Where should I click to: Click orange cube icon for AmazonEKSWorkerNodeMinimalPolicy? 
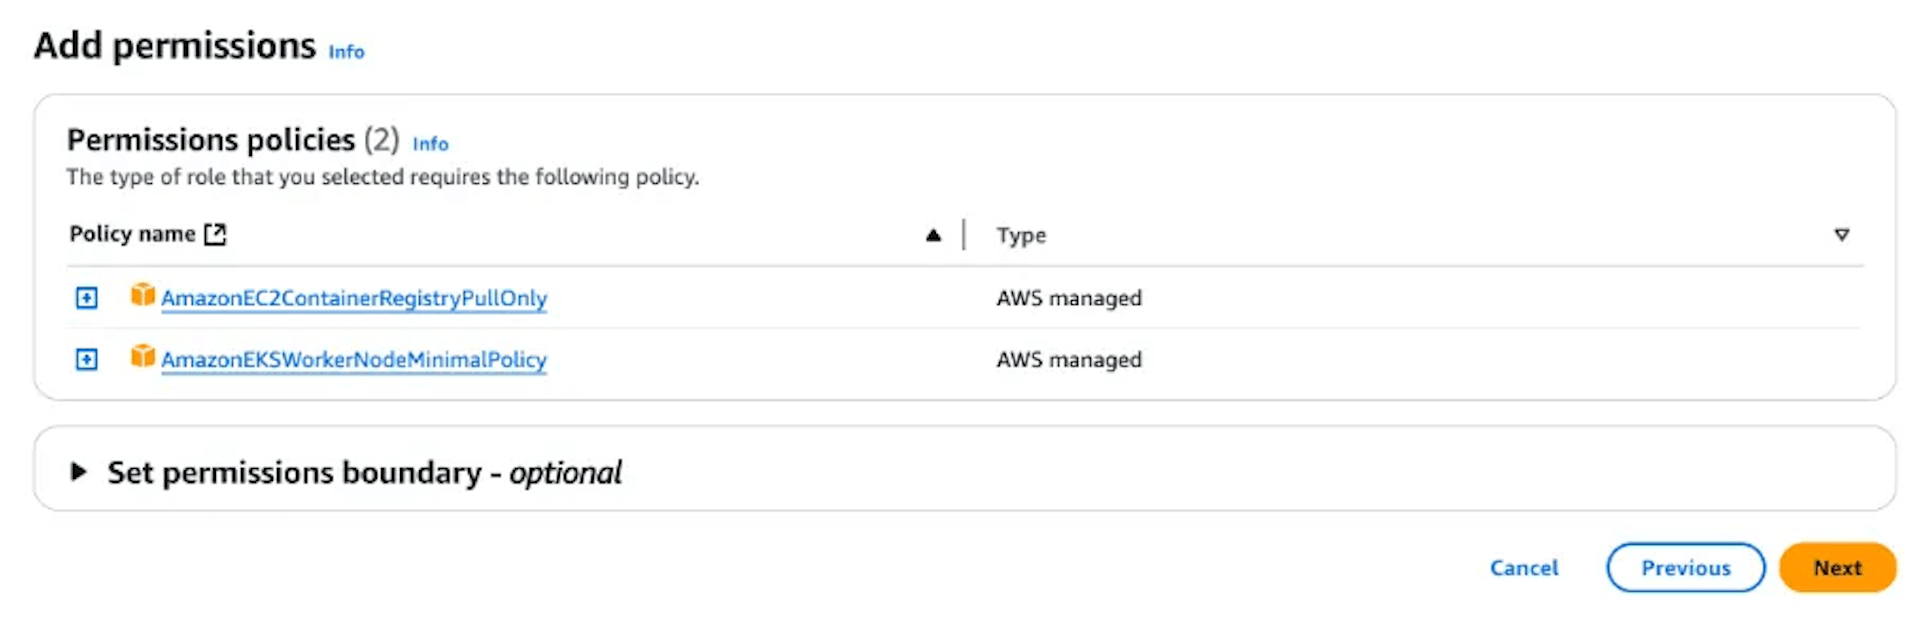click(x=143, y=356)
